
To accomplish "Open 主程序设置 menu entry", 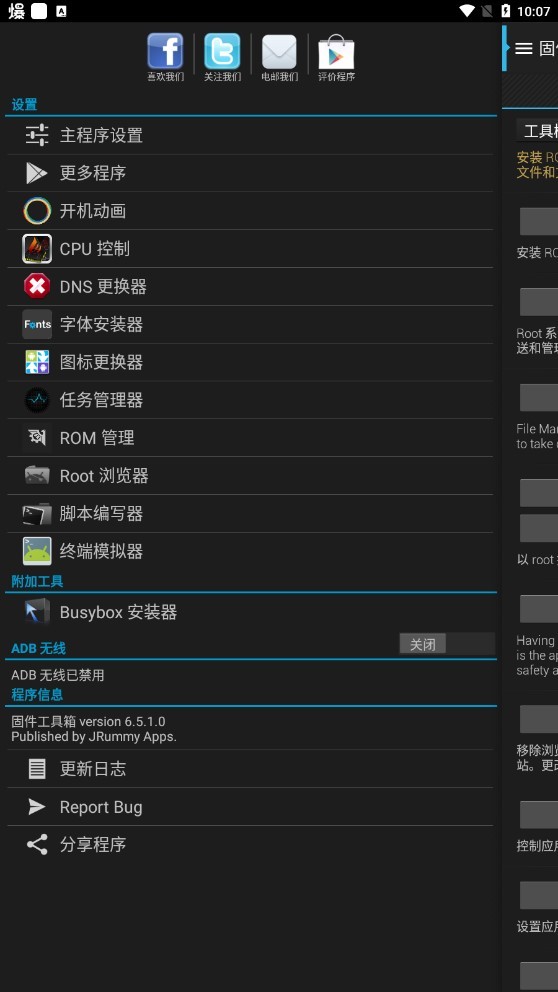I will coord(250,135).
